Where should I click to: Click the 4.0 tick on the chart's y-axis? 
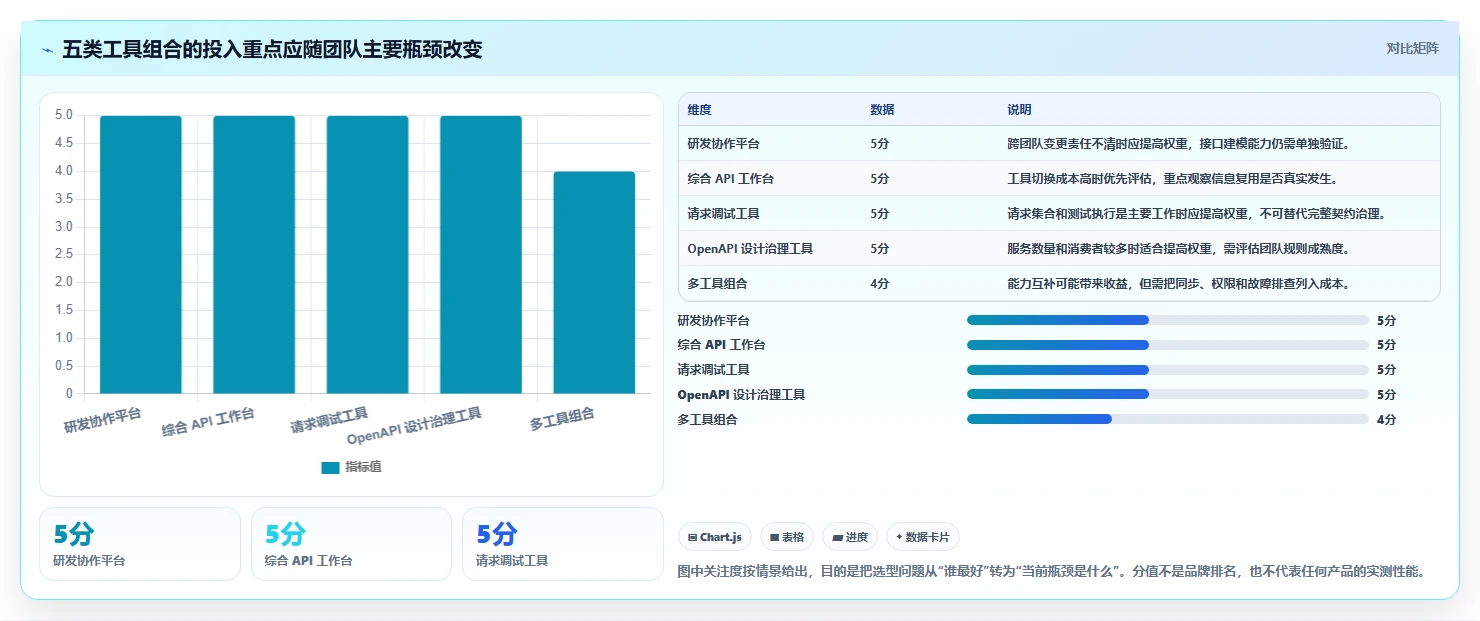point(64,171)
